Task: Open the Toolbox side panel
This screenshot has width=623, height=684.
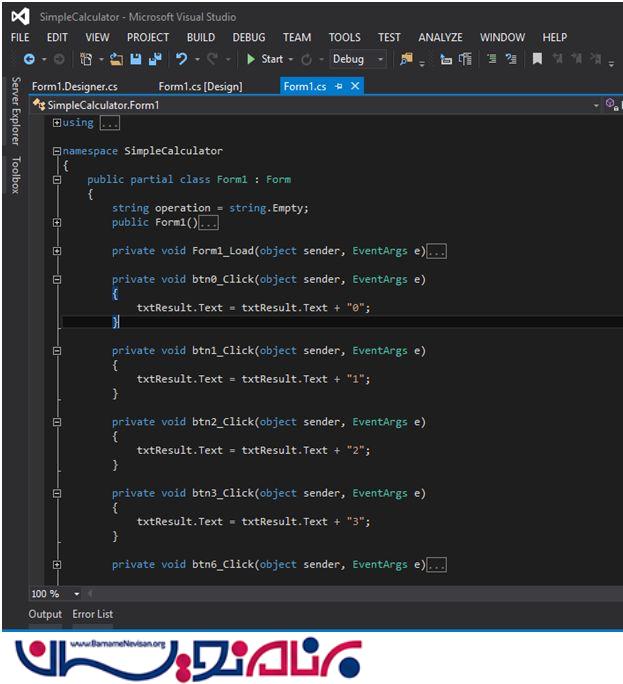Action: [16, 175]
